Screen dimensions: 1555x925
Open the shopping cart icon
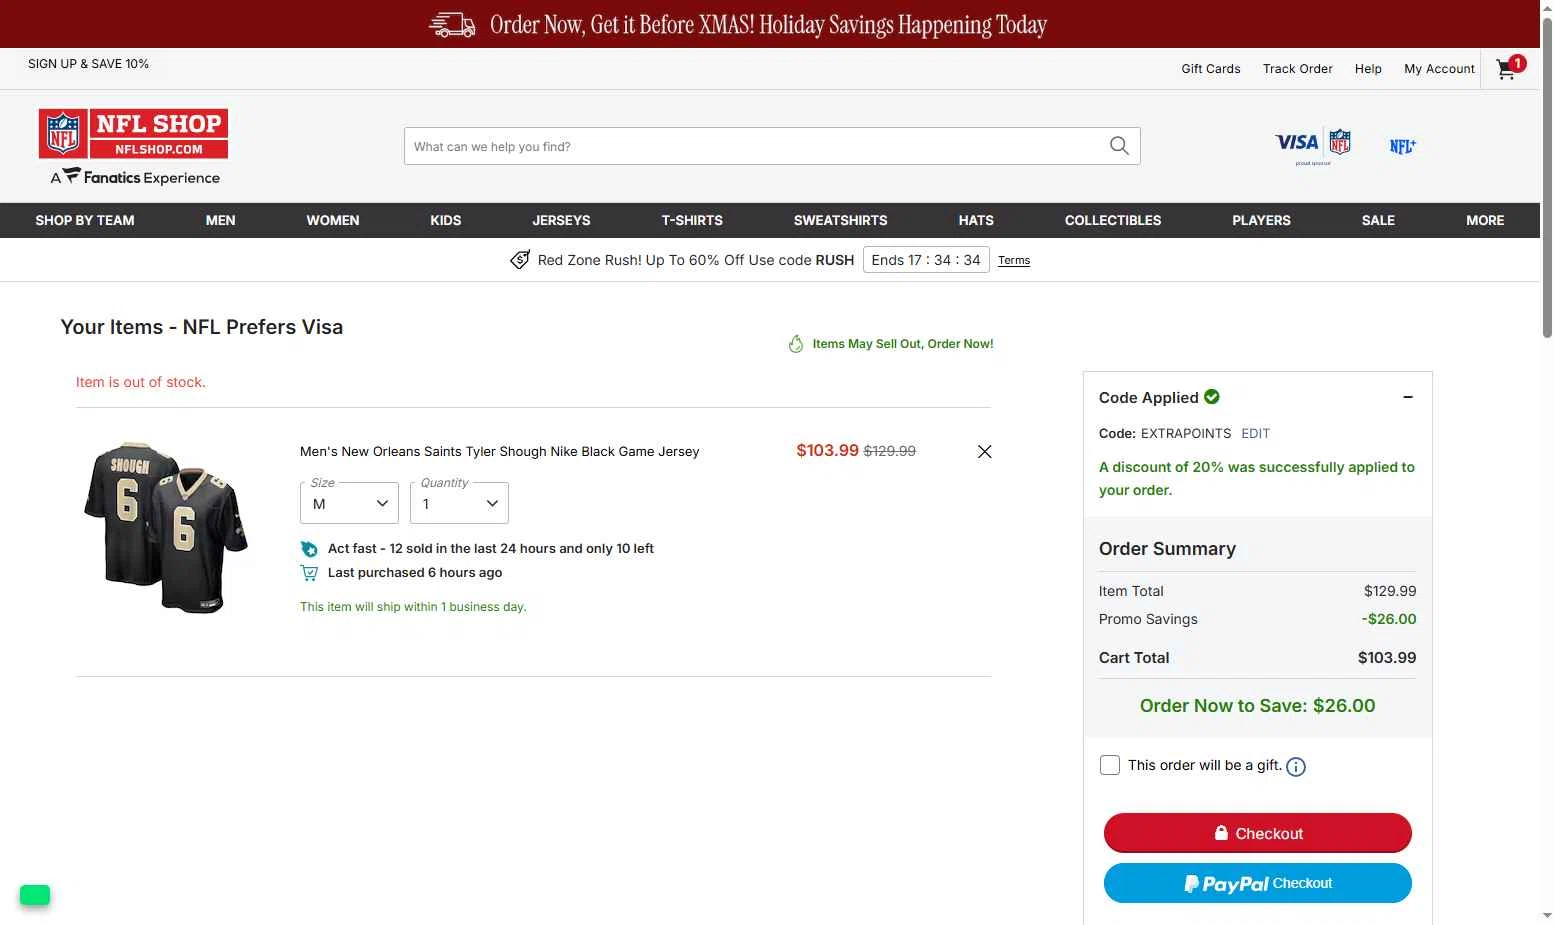point(1507,69)
